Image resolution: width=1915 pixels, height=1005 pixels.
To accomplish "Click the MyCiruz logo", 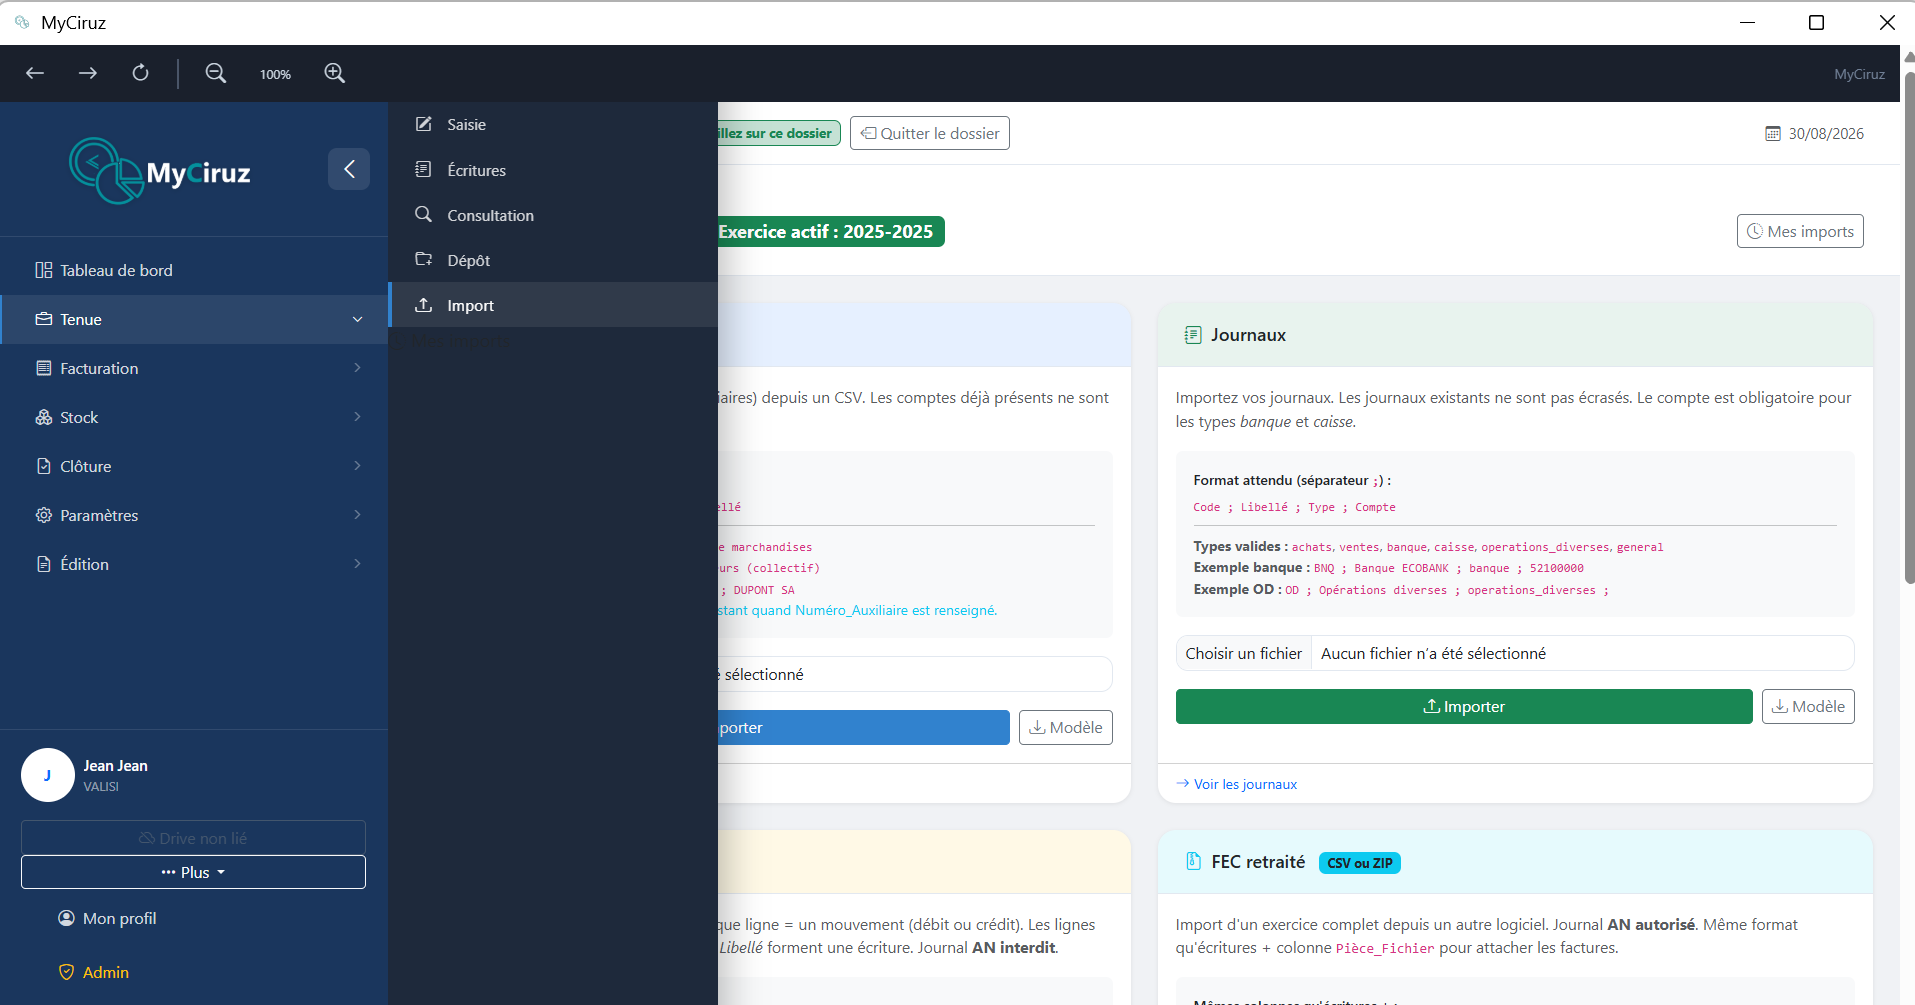I will pos(160,171).
